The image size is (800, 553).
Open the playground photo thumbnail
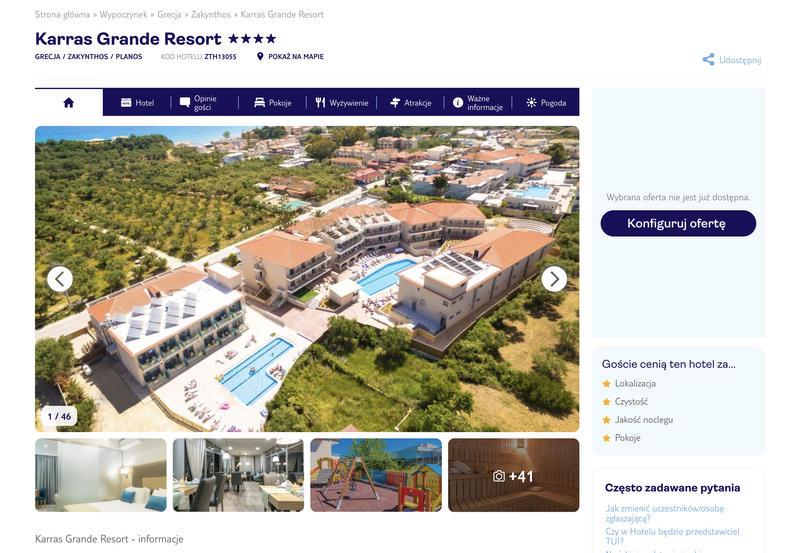point(376,475)
